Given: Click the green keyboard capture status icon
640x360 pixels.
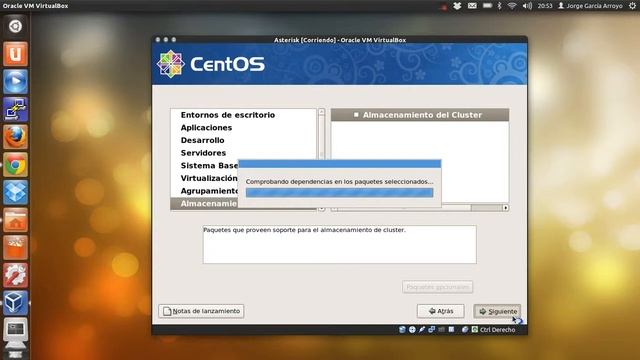Looking at the screenshot, I should click(x=475, y=329).
